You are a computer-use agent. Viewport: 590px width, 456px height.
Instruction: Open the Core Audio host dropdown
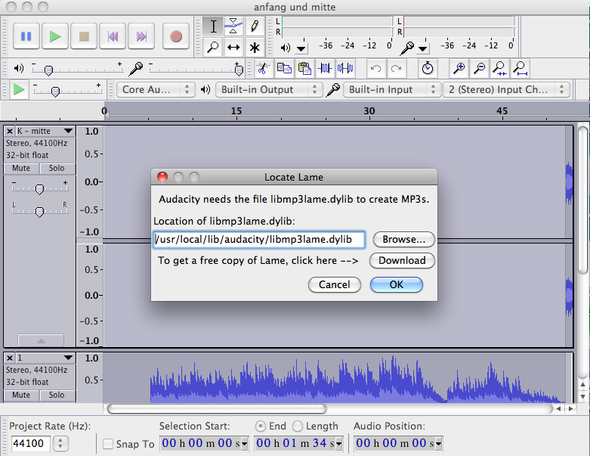click(156, 90)
